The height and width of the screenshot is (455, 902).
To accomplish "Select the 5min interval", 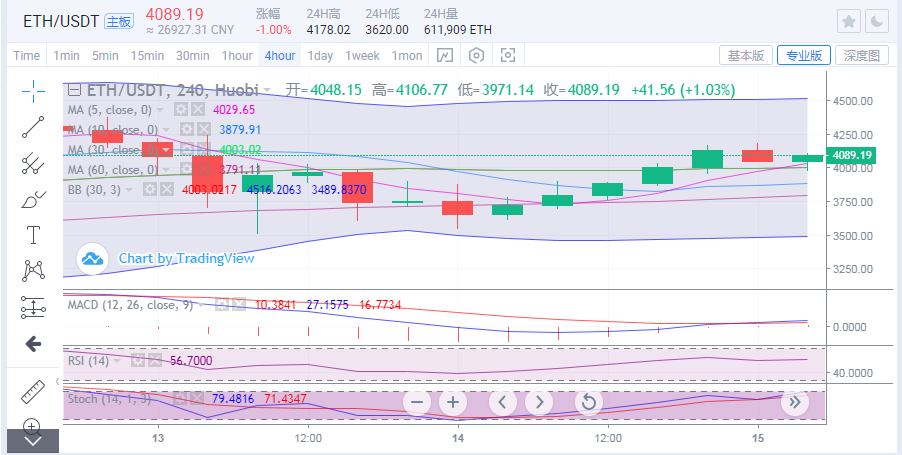I will coord(105,56).
